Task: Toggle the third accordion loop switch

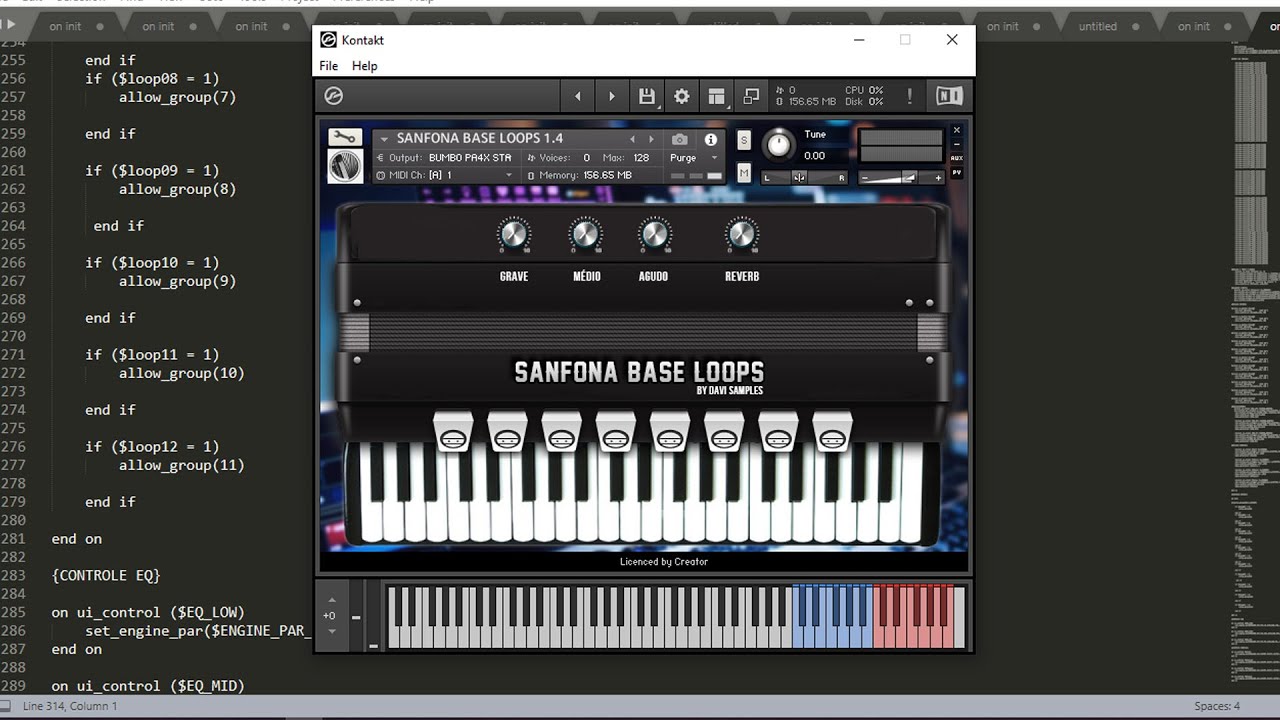Action: [x=561, y=430]
